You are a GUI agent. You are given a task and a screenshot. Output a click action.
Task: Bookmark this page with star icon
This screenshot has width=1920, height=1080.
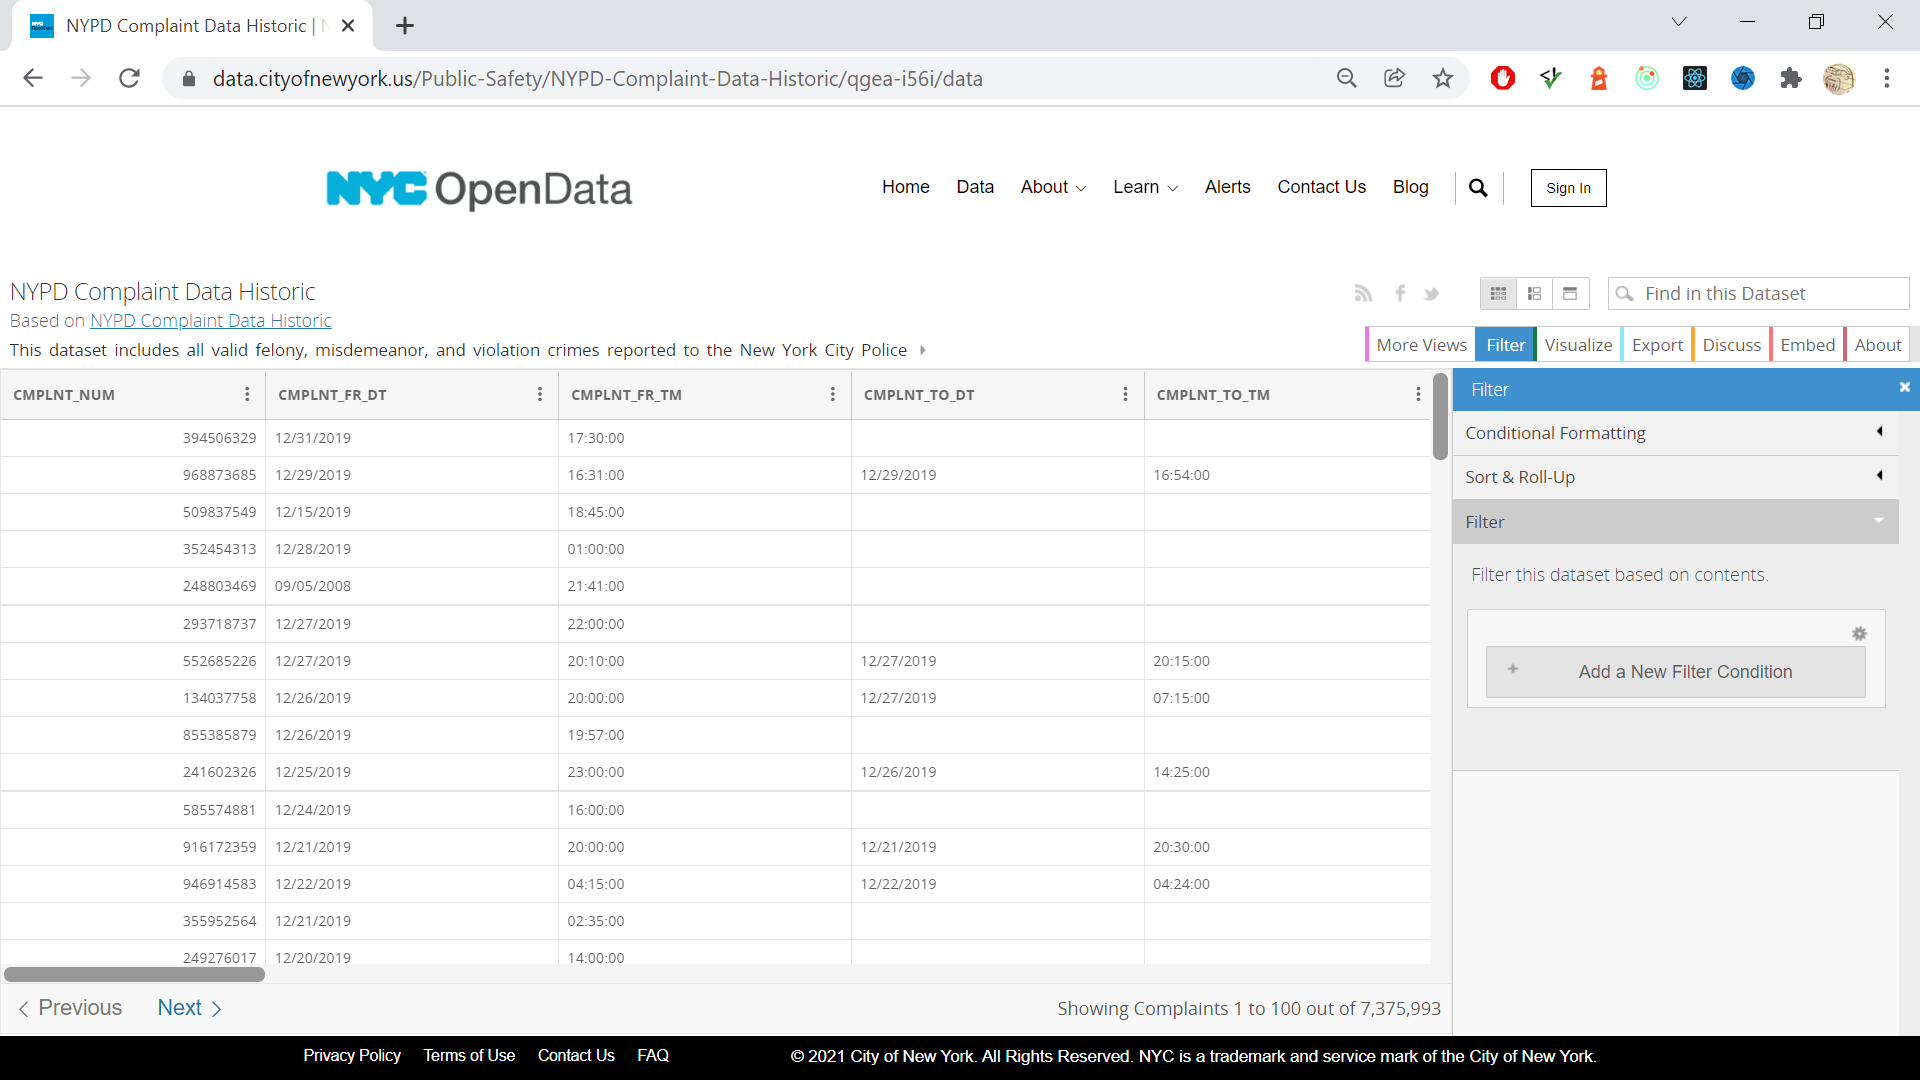(1443, 78)
